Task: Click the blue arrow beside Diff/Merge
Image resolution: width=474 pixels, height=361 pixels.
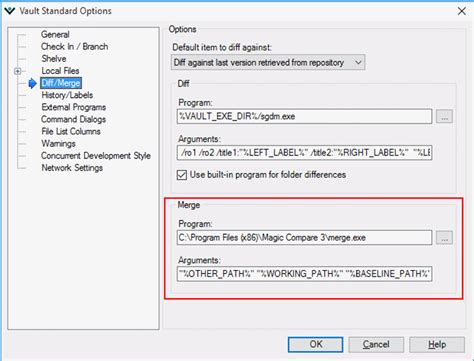Action: click(x=32, y=83)
